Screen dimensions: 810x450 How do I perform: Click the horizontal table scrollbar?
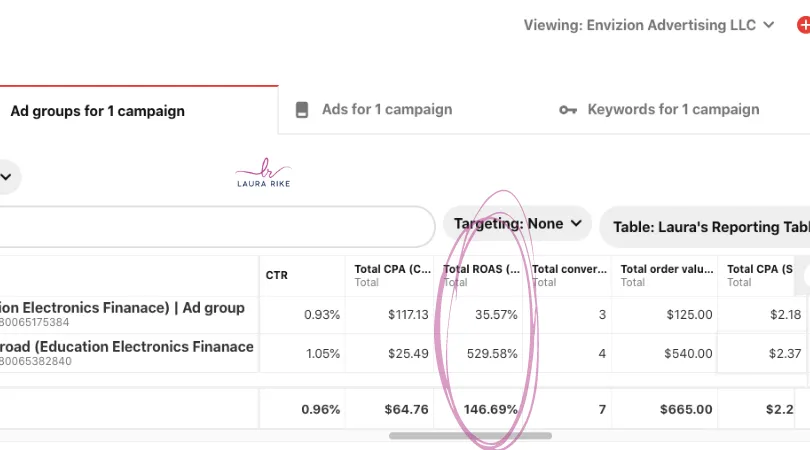pyautogui.click(x=470, y=436)
